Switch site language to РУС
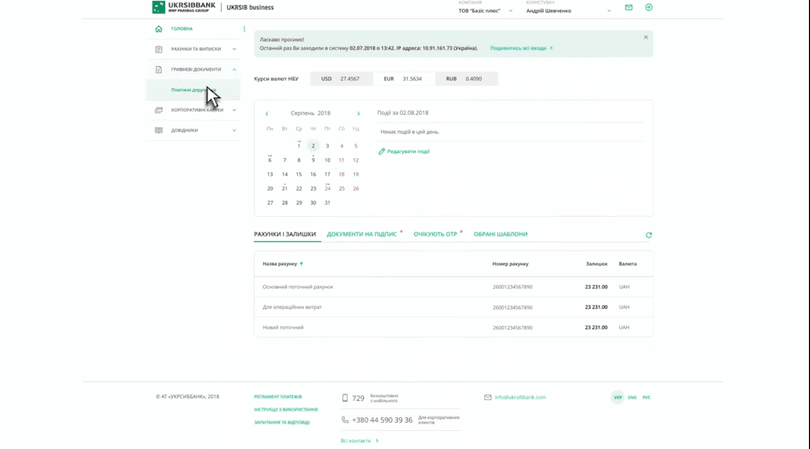810x449 pixels. 646,397
